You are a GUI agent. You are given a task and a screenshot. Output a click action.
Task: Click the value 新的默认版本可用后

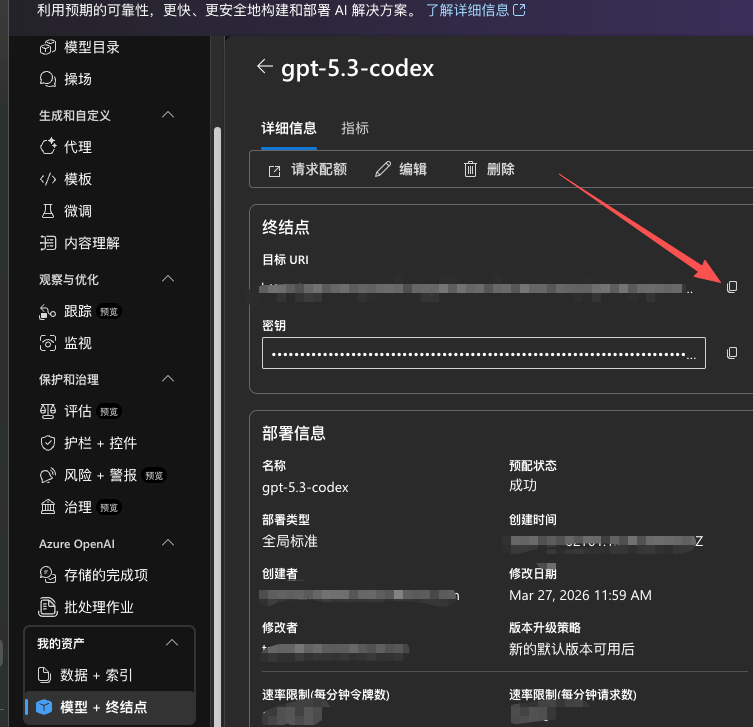click(x=571, y=649)
